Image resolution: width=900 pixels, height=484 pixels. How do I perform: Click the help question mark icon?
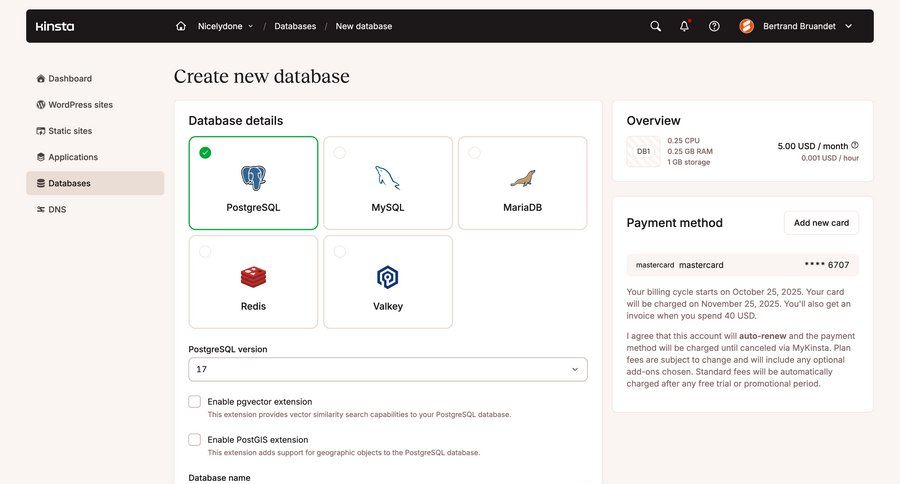pos(714,26)
